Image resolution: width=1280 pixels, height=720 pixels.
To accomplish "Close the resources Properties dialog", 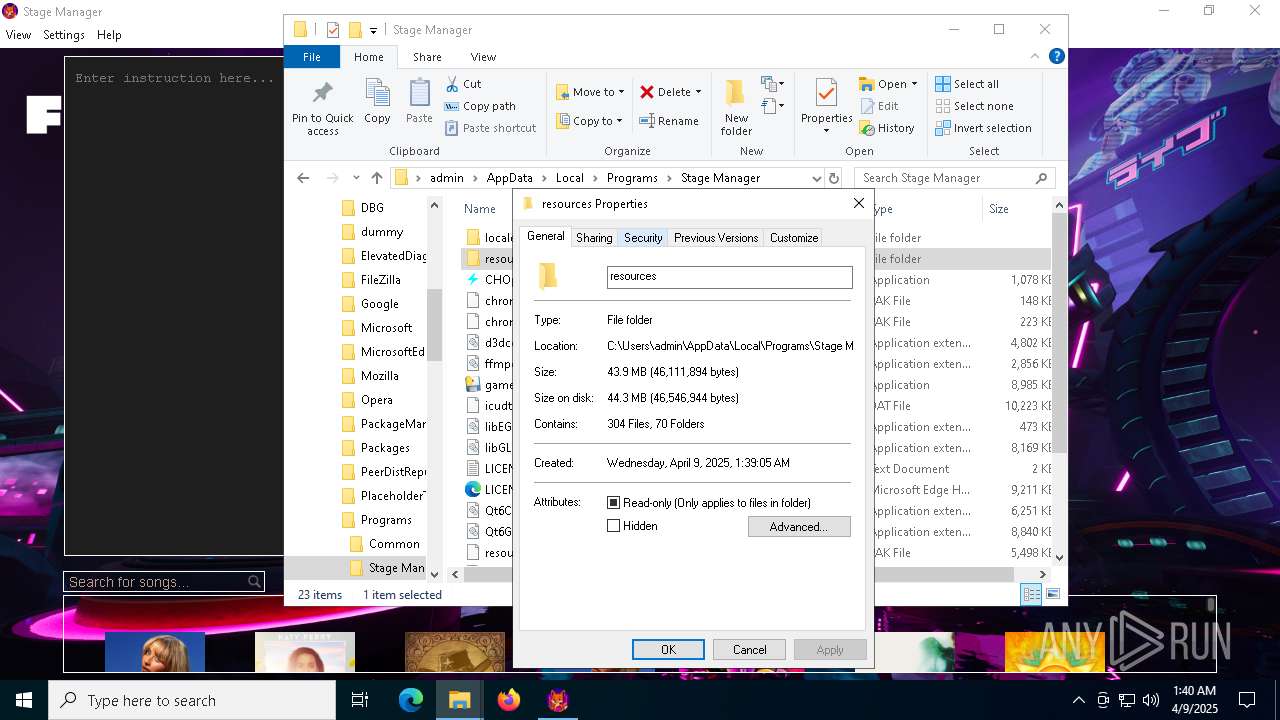I will click(858, 203).
